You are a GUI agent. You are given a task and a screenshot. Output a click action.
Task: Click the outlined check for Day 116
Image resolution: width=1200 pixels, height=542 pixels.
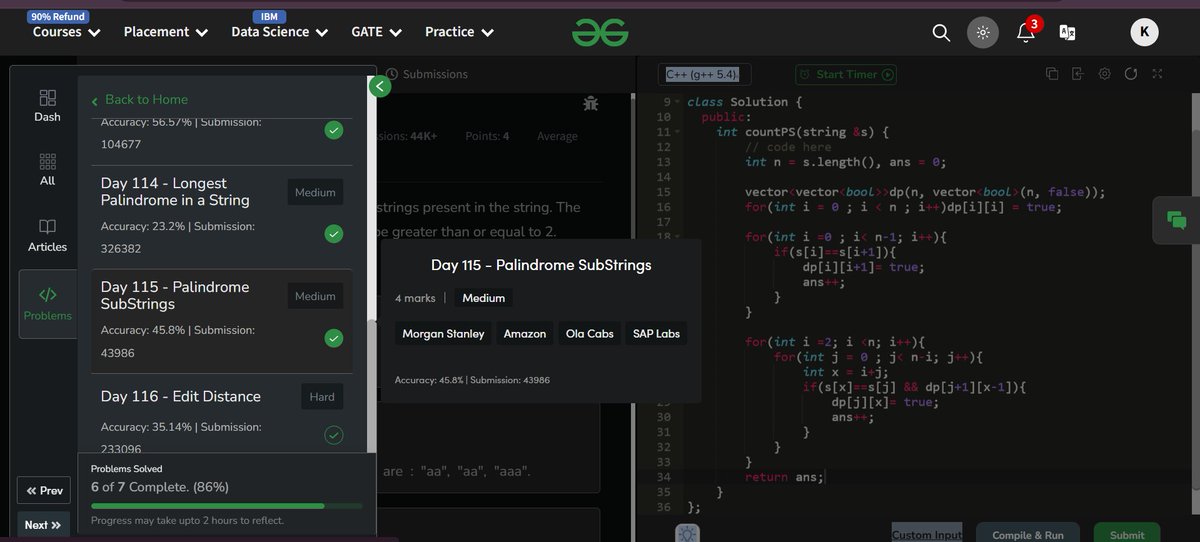(x=334, y=434)
